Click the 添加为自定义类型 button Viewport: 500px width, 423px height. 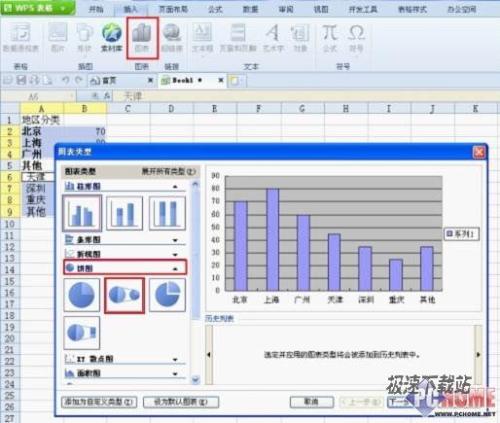(99, 402)
